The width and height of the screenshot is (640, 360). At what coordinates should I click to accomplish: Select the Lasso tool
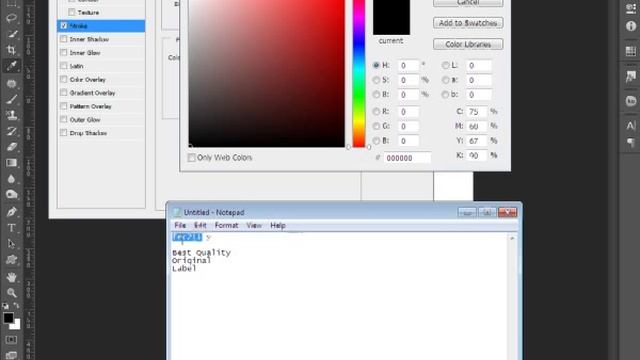point(11,18)
